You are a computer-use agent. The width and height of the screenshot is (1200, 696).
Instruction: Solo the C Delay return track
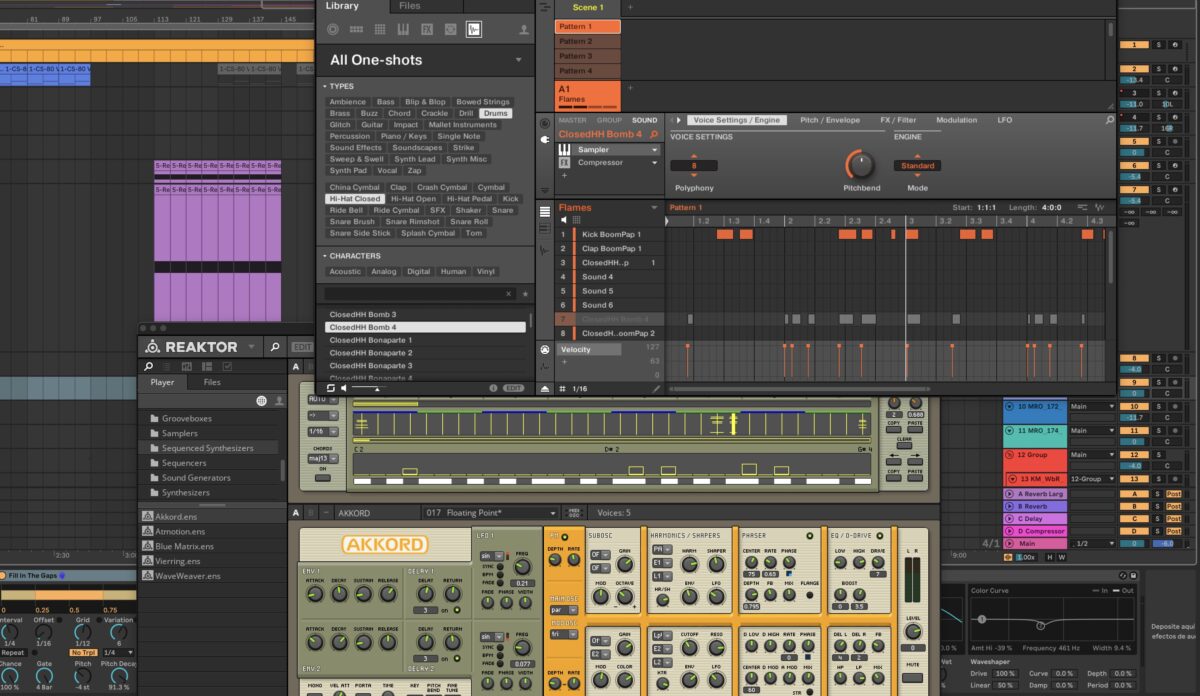[x=1159, y=518]
